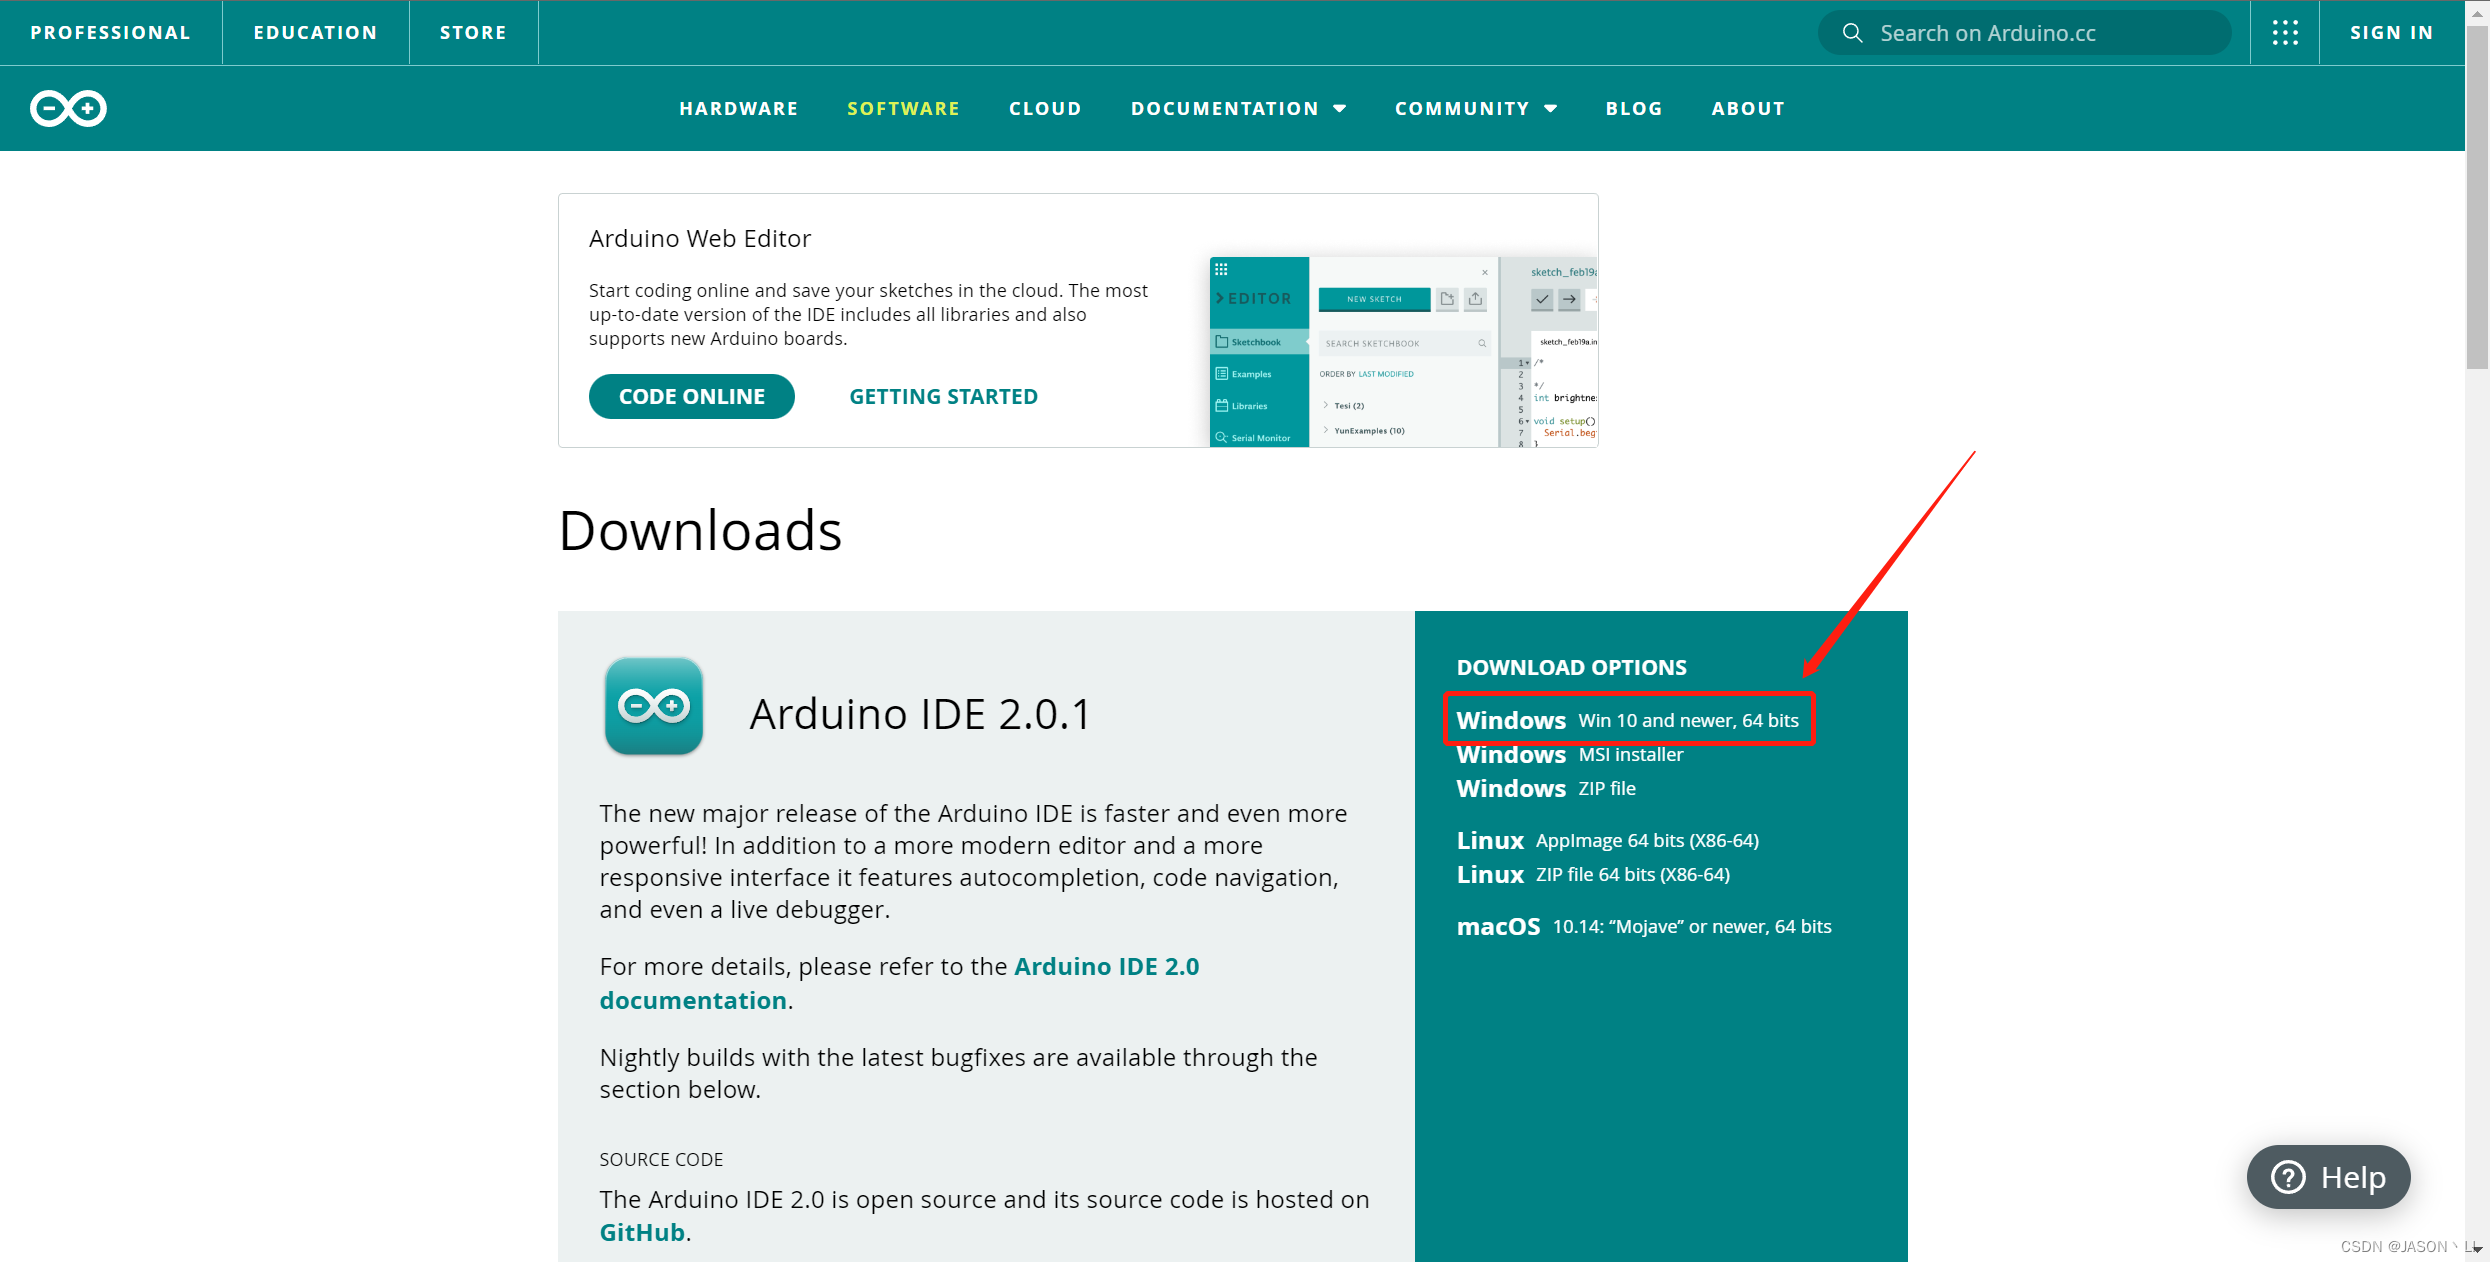The width and height of the screenshot is (2490, 1262).
Task: Open the Hardware menu item
Action: coord(738,109)
